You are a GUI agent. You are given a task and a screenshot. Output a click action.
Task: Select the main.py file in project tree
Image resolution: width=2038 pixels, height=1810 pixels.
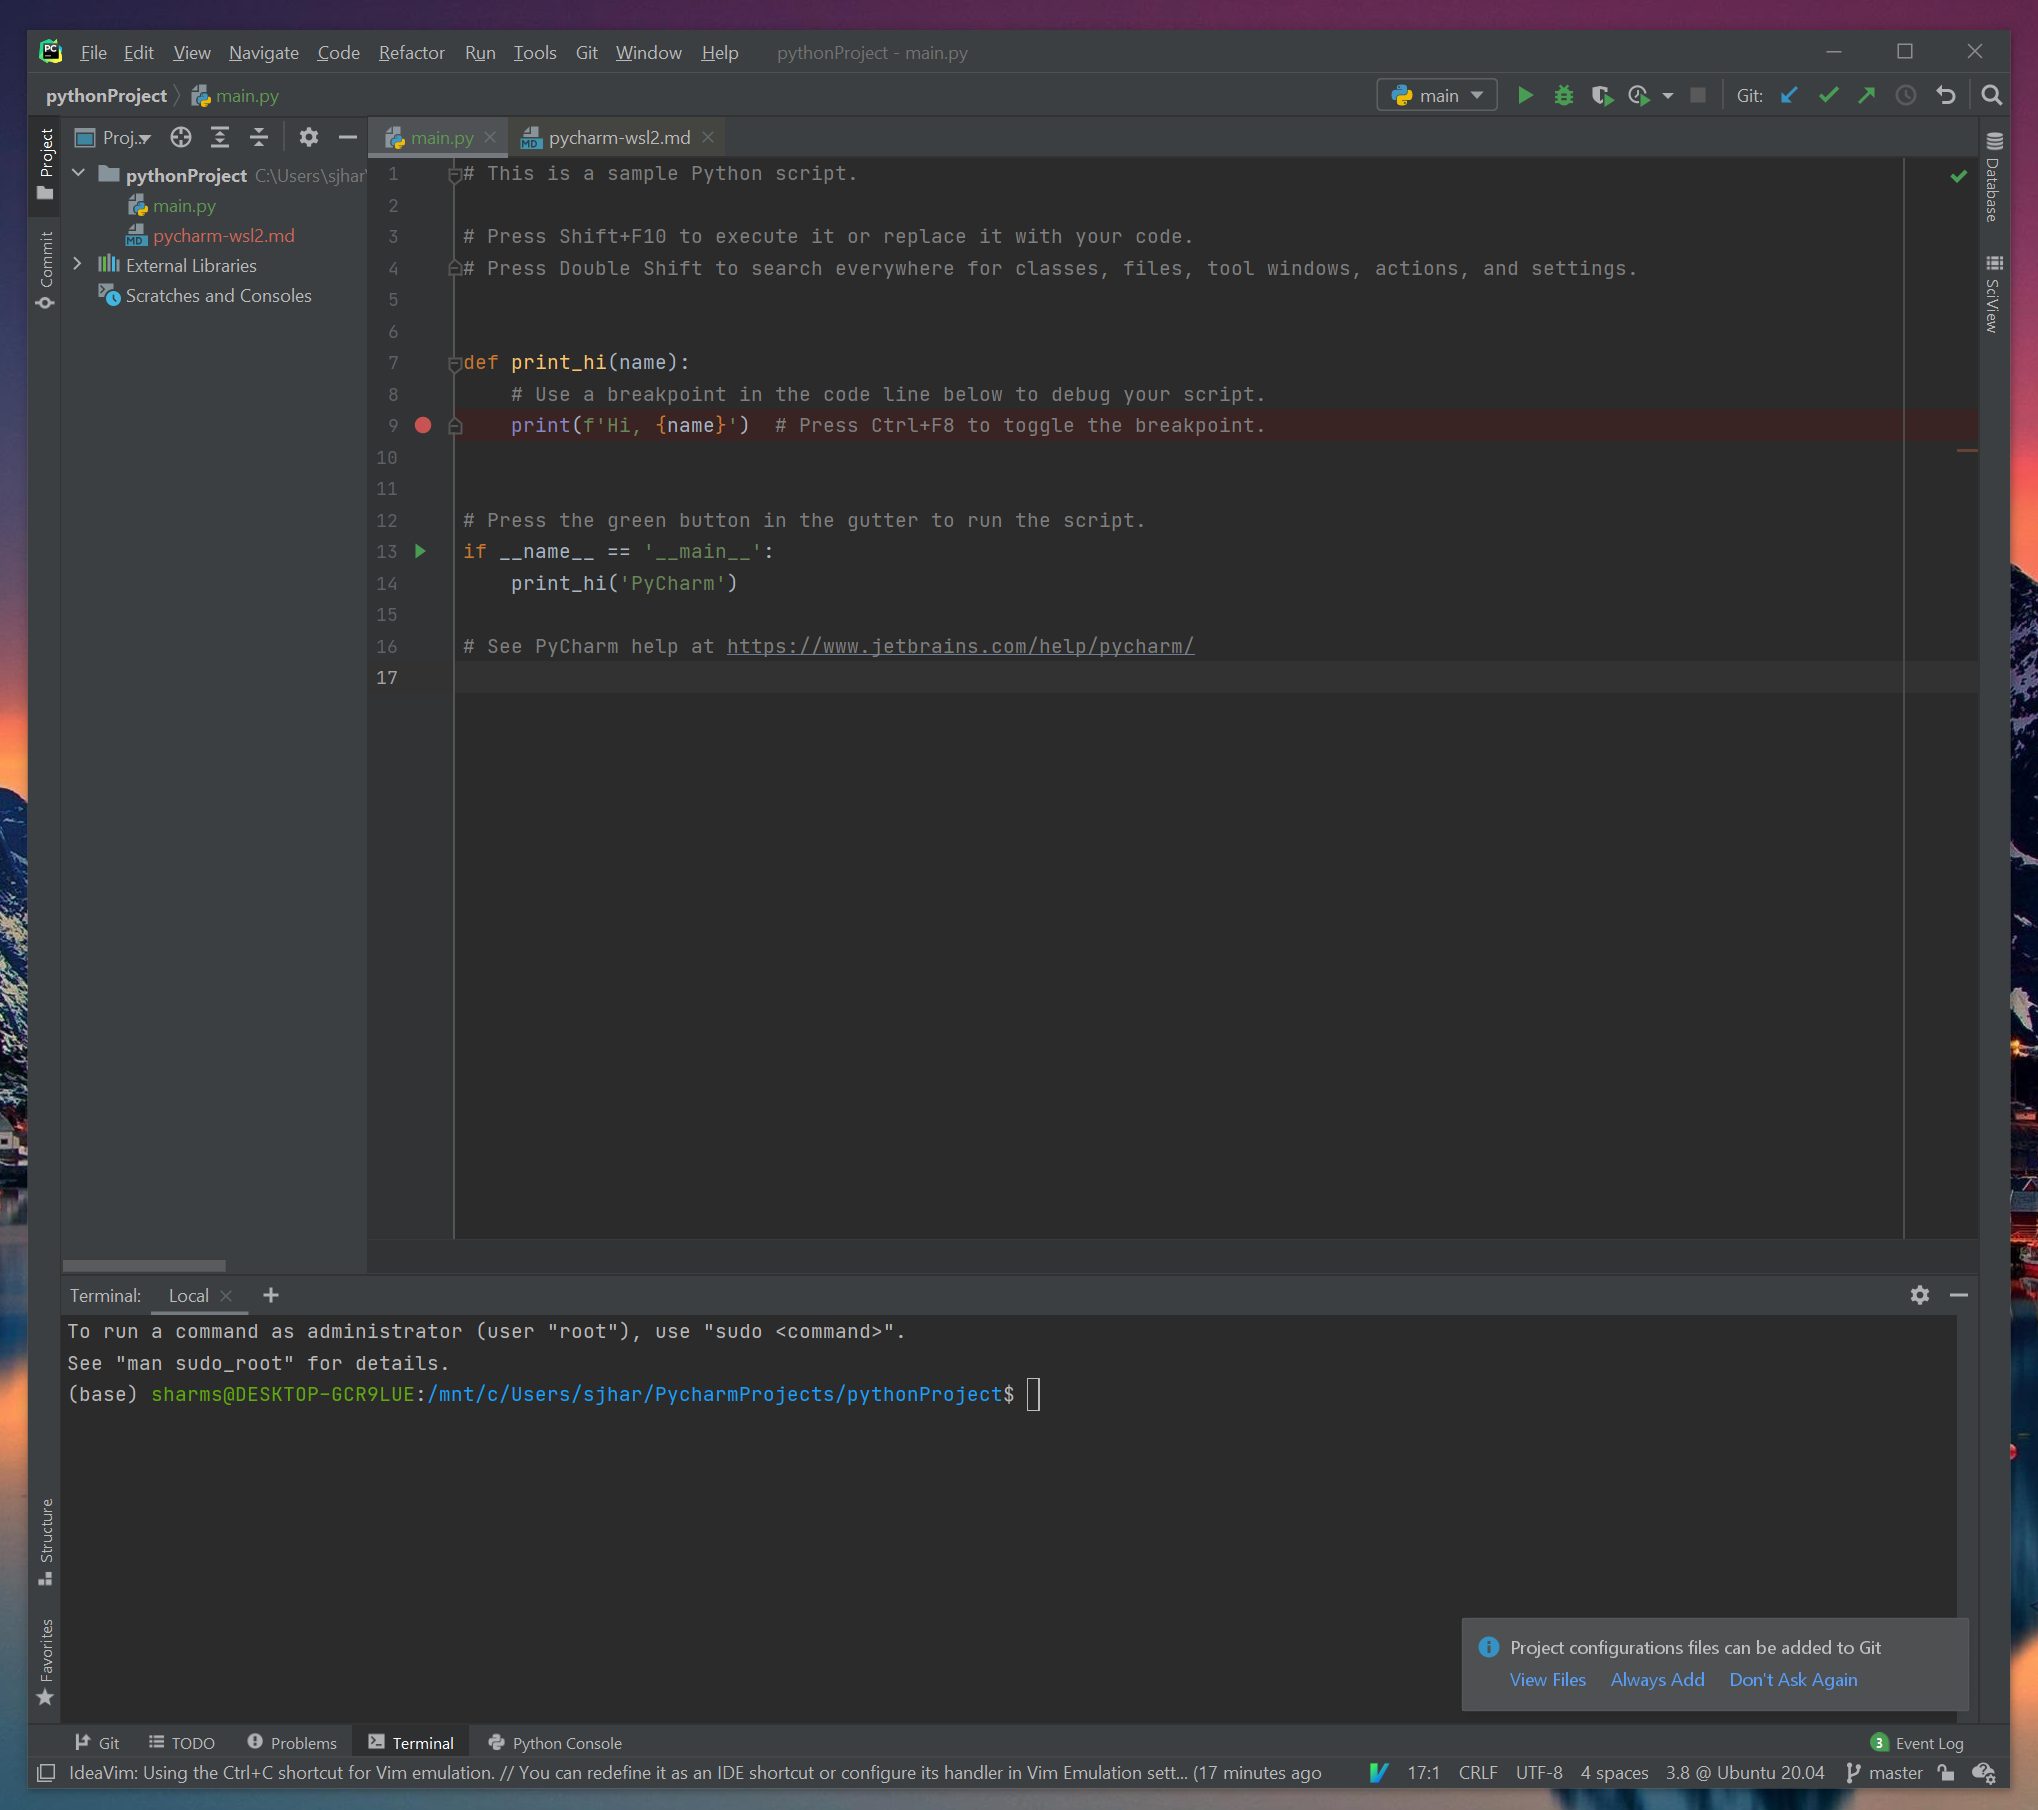(x=182, y=204)
